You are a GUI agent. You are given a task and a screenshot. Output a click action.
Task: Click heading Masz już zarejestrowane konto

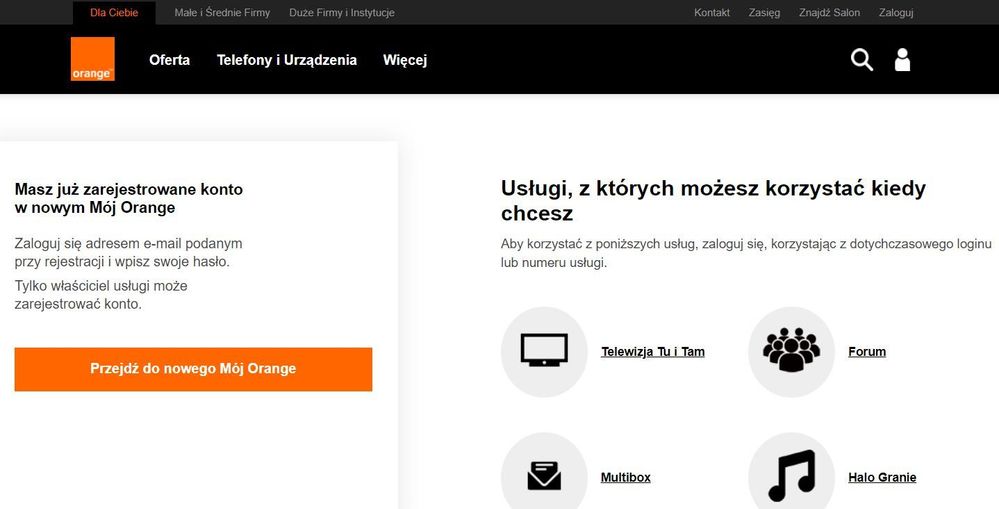point(129,198)
